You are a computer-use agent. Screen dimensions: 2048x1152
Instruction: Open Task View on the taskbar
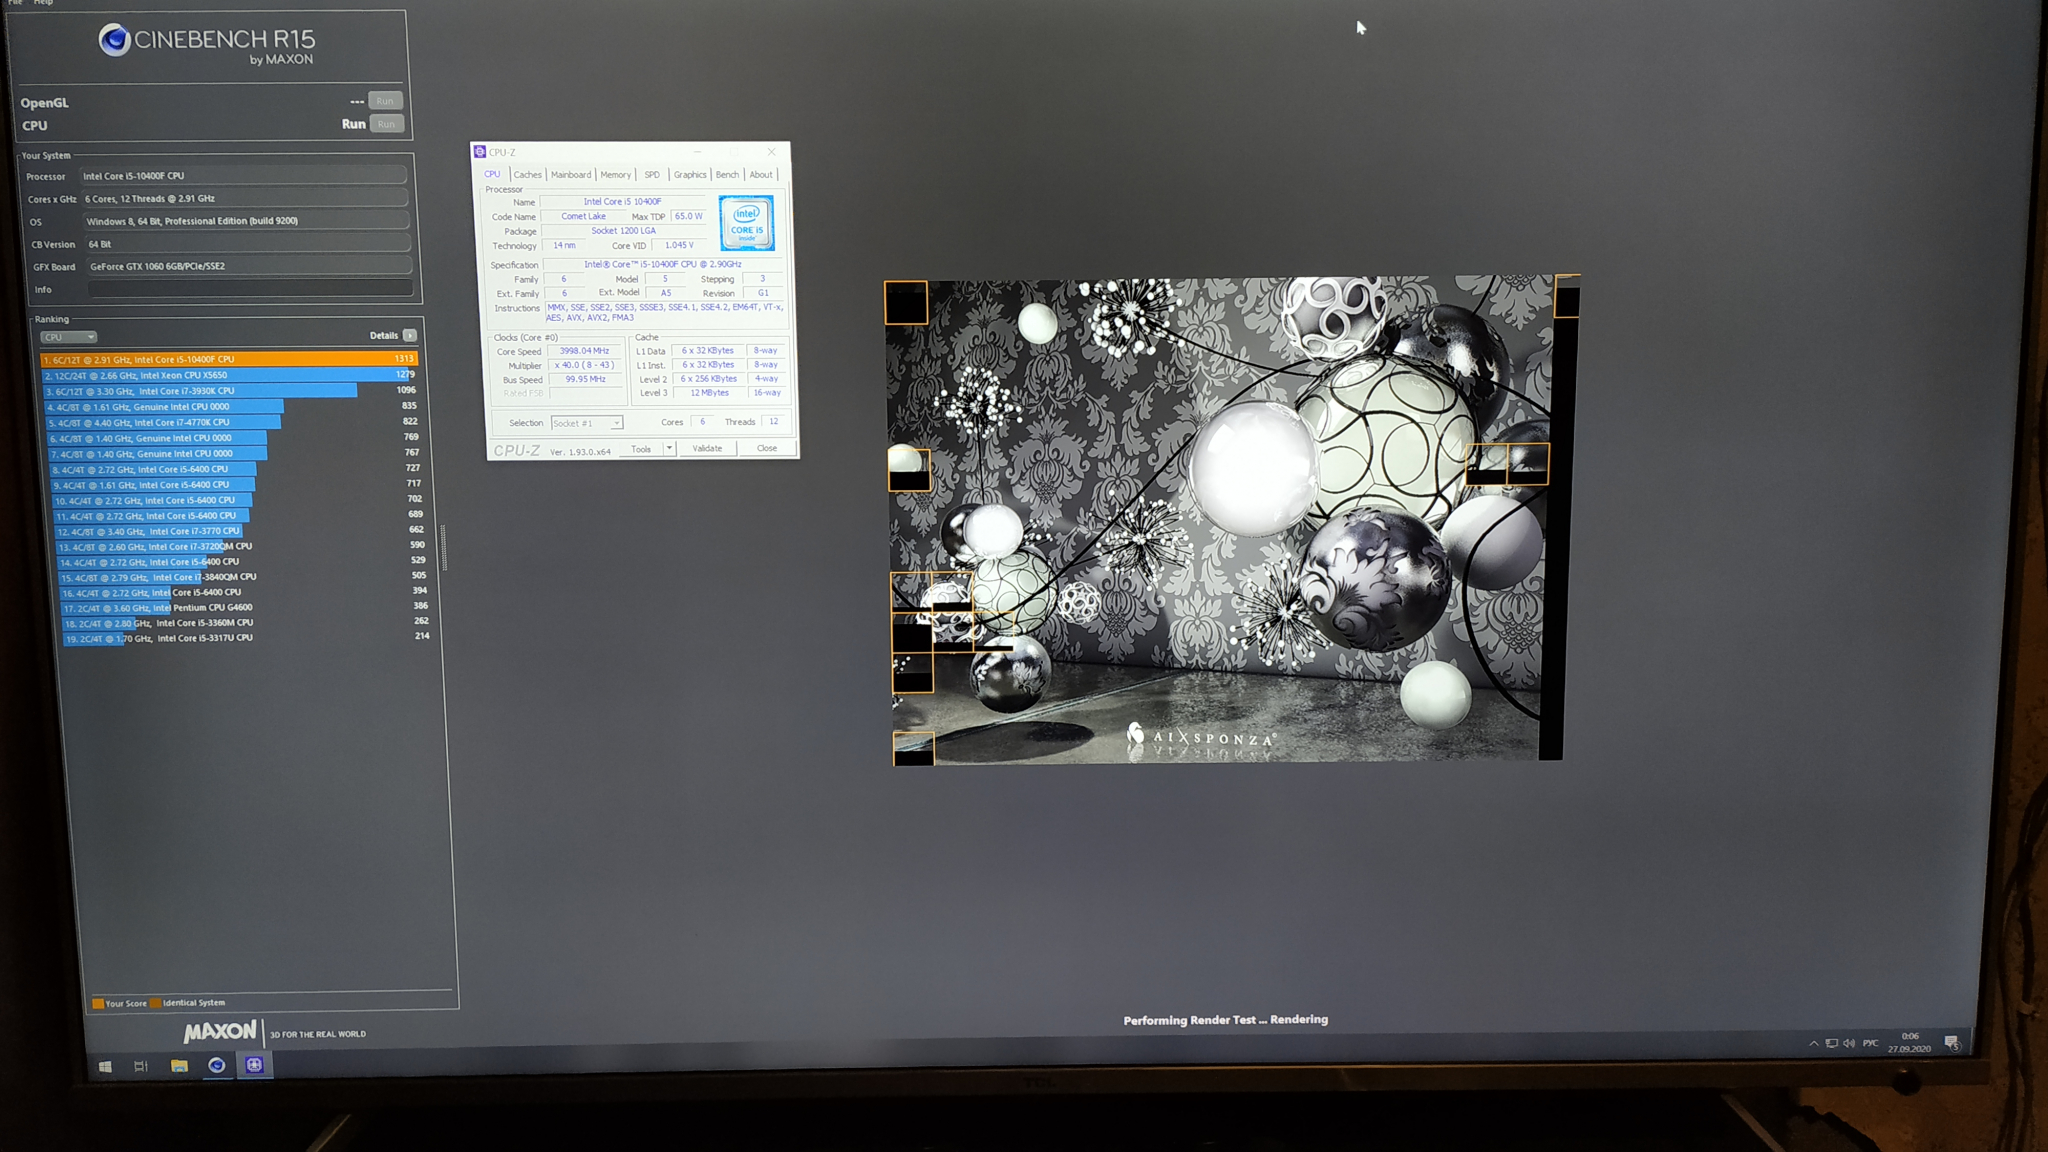[x=141, y=1066]
